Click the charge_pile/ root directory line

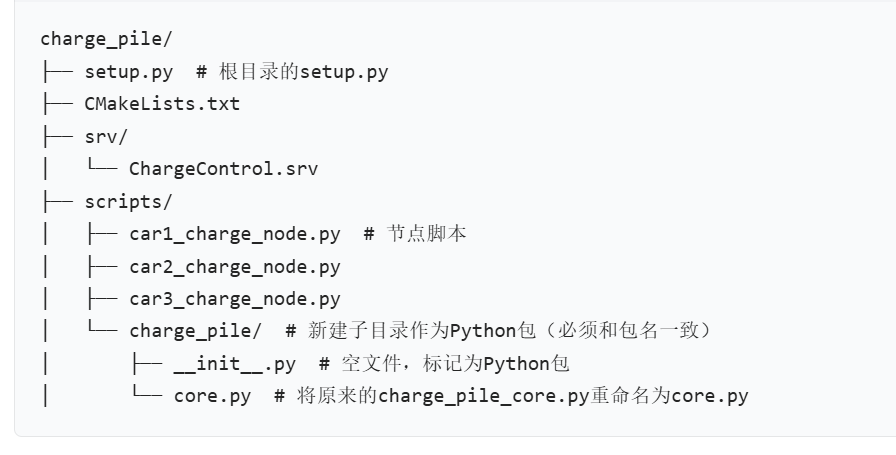pos(106,39)
